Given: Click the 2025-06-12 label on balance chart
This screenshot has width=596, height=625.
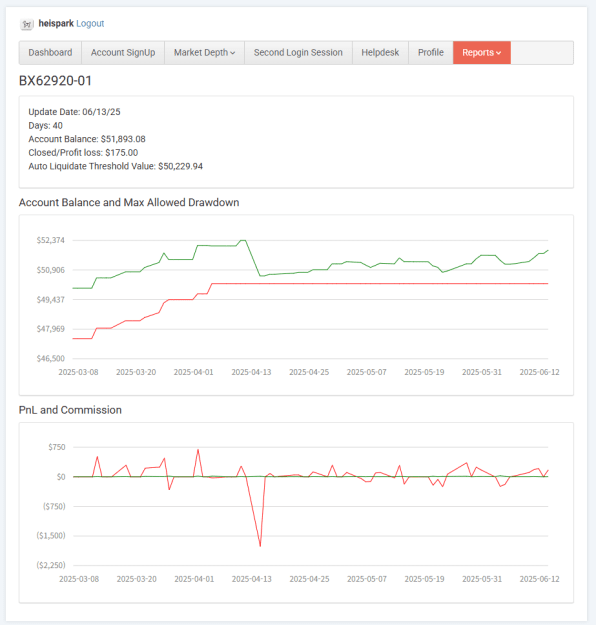Looking at the screenshot, I should click(539, 372).
